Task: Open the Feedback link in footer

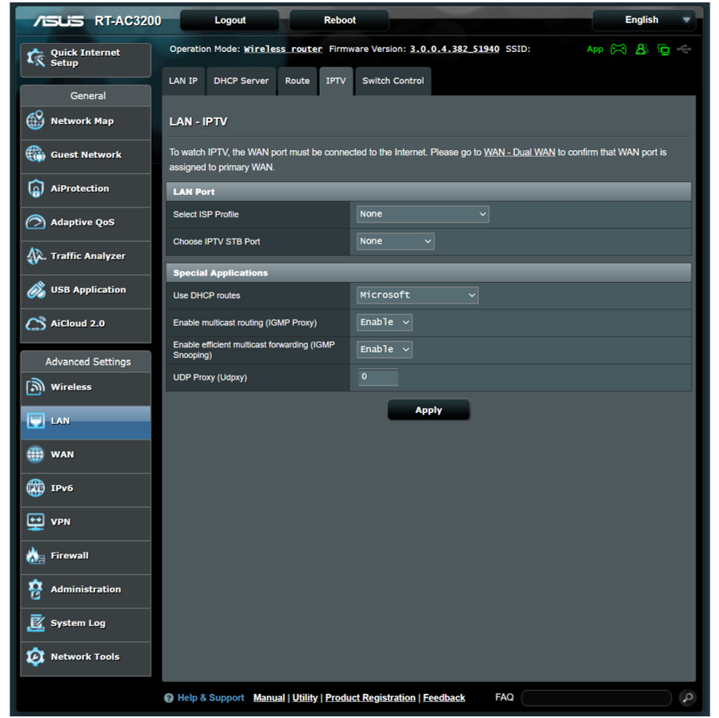Action: pyautogui.click(x=444, y=698)
